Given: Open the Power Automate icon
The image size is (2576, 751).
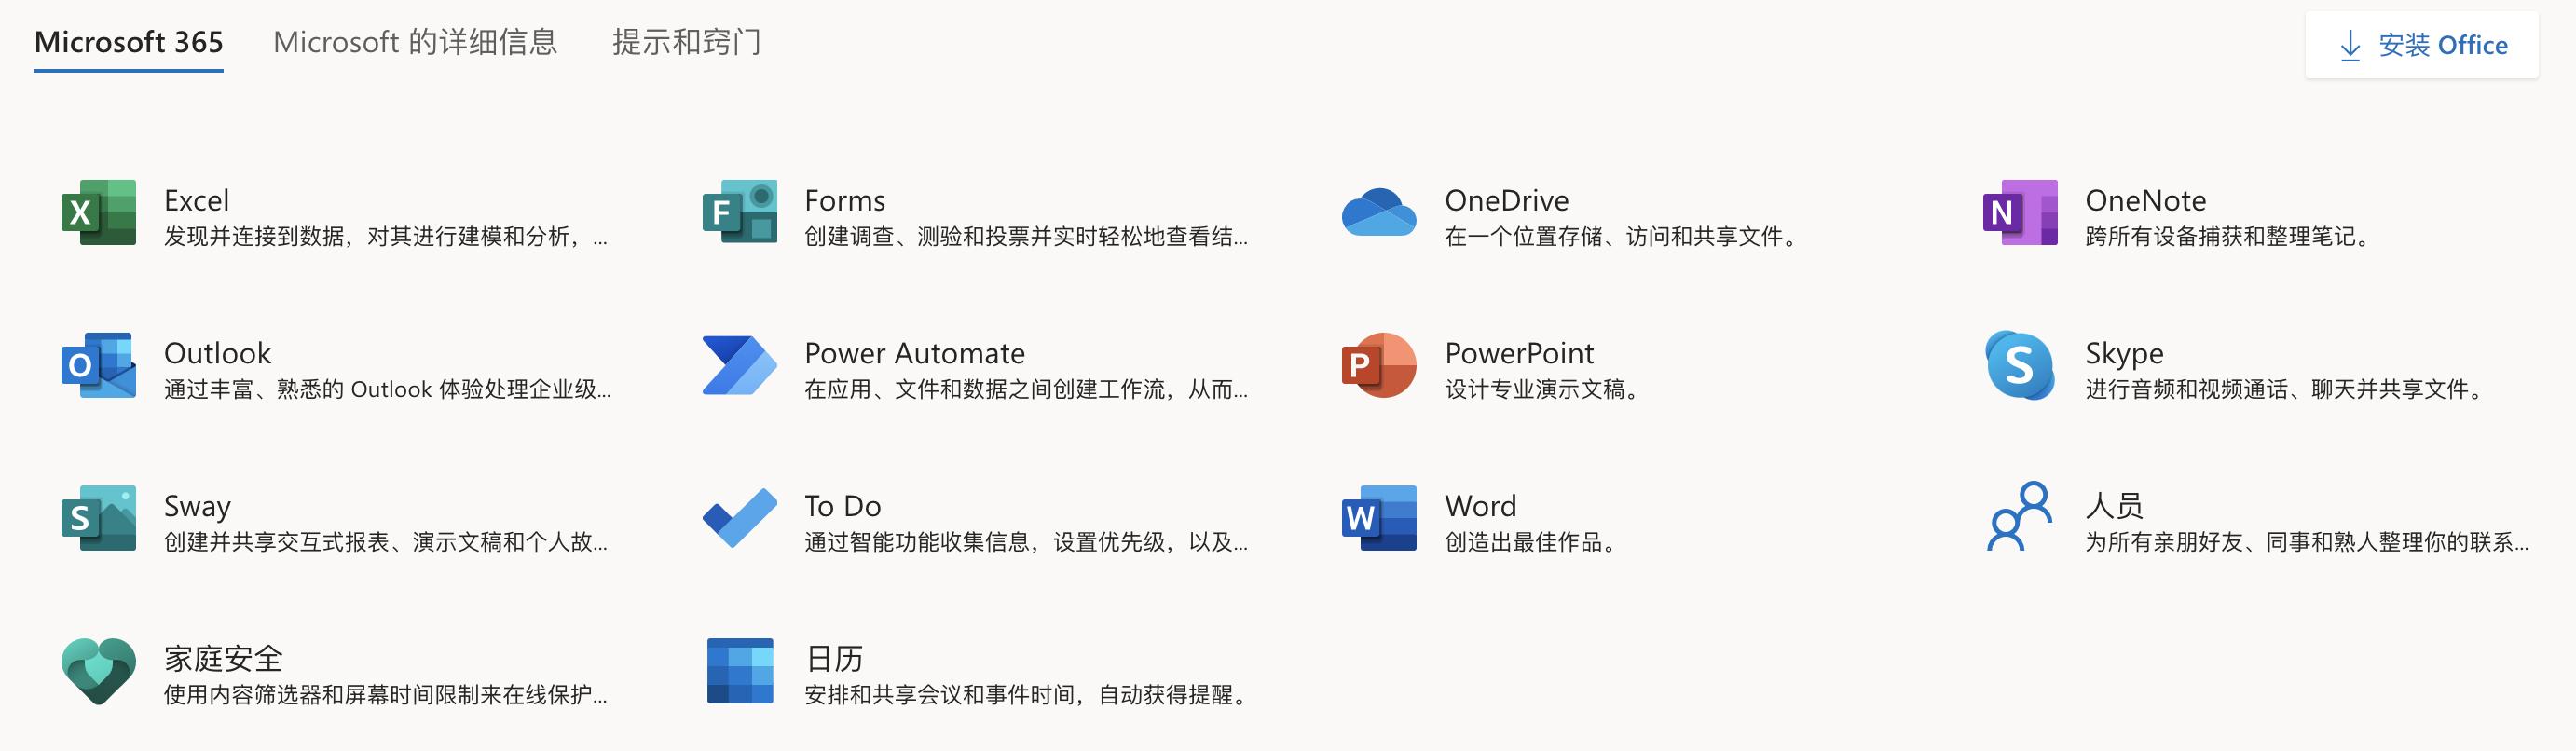Looking at the screenshot, I should click(739, 365).
